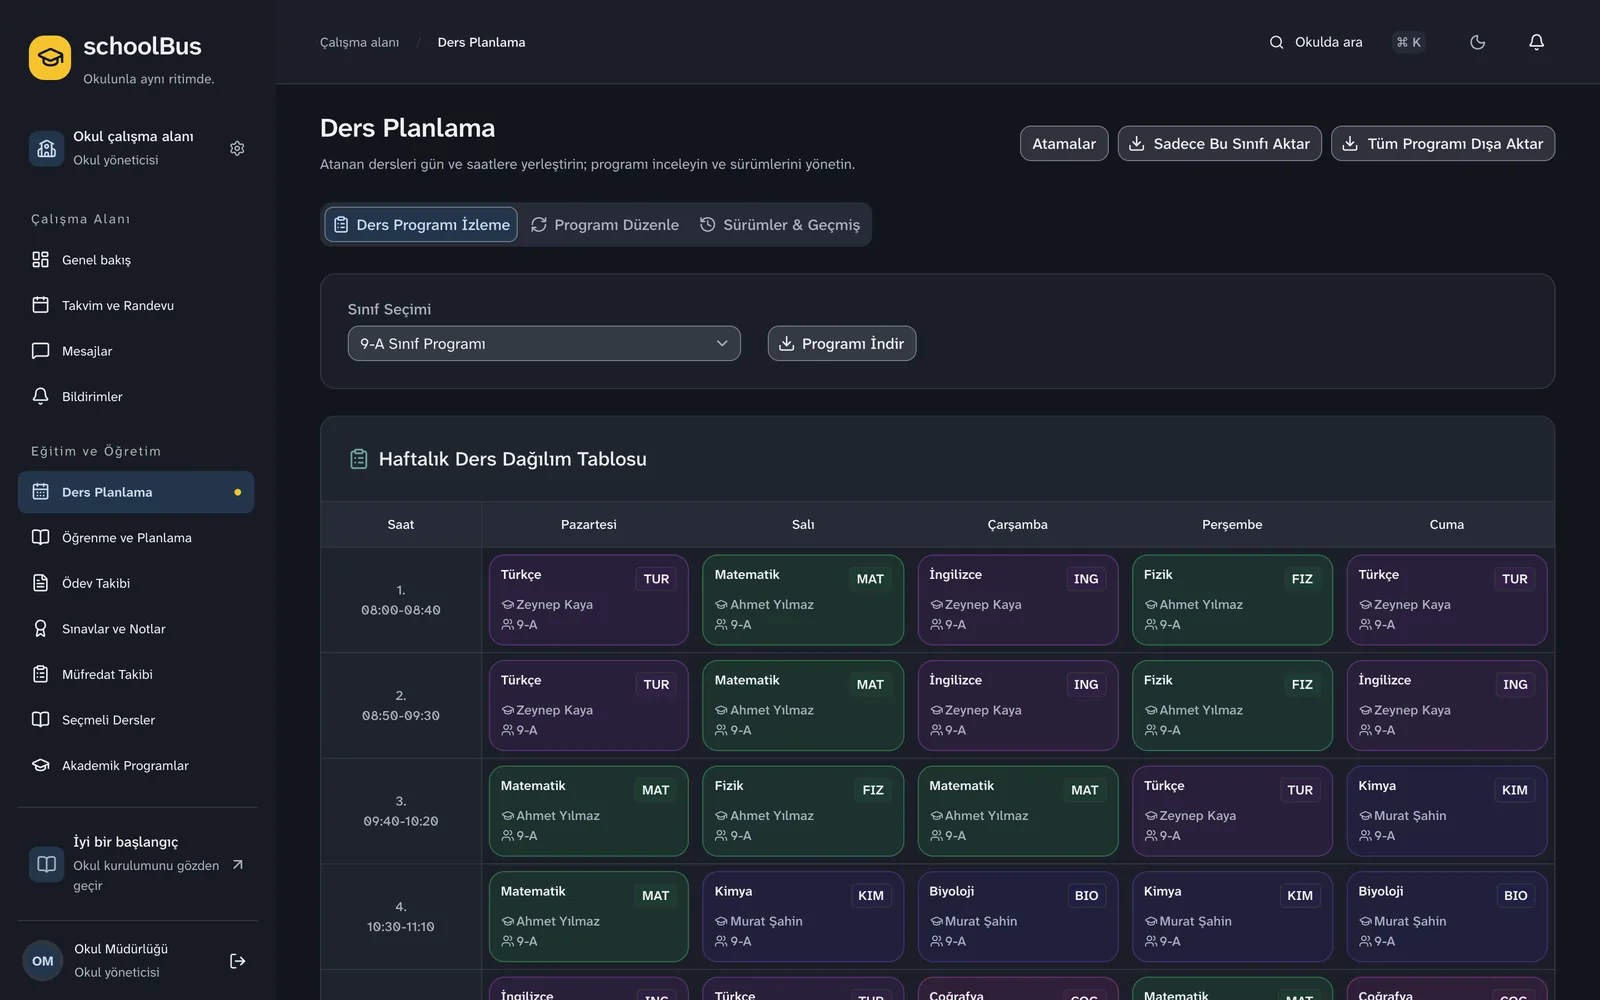Click the Okul çalışma alanı building icon

[x=46, y=148]
